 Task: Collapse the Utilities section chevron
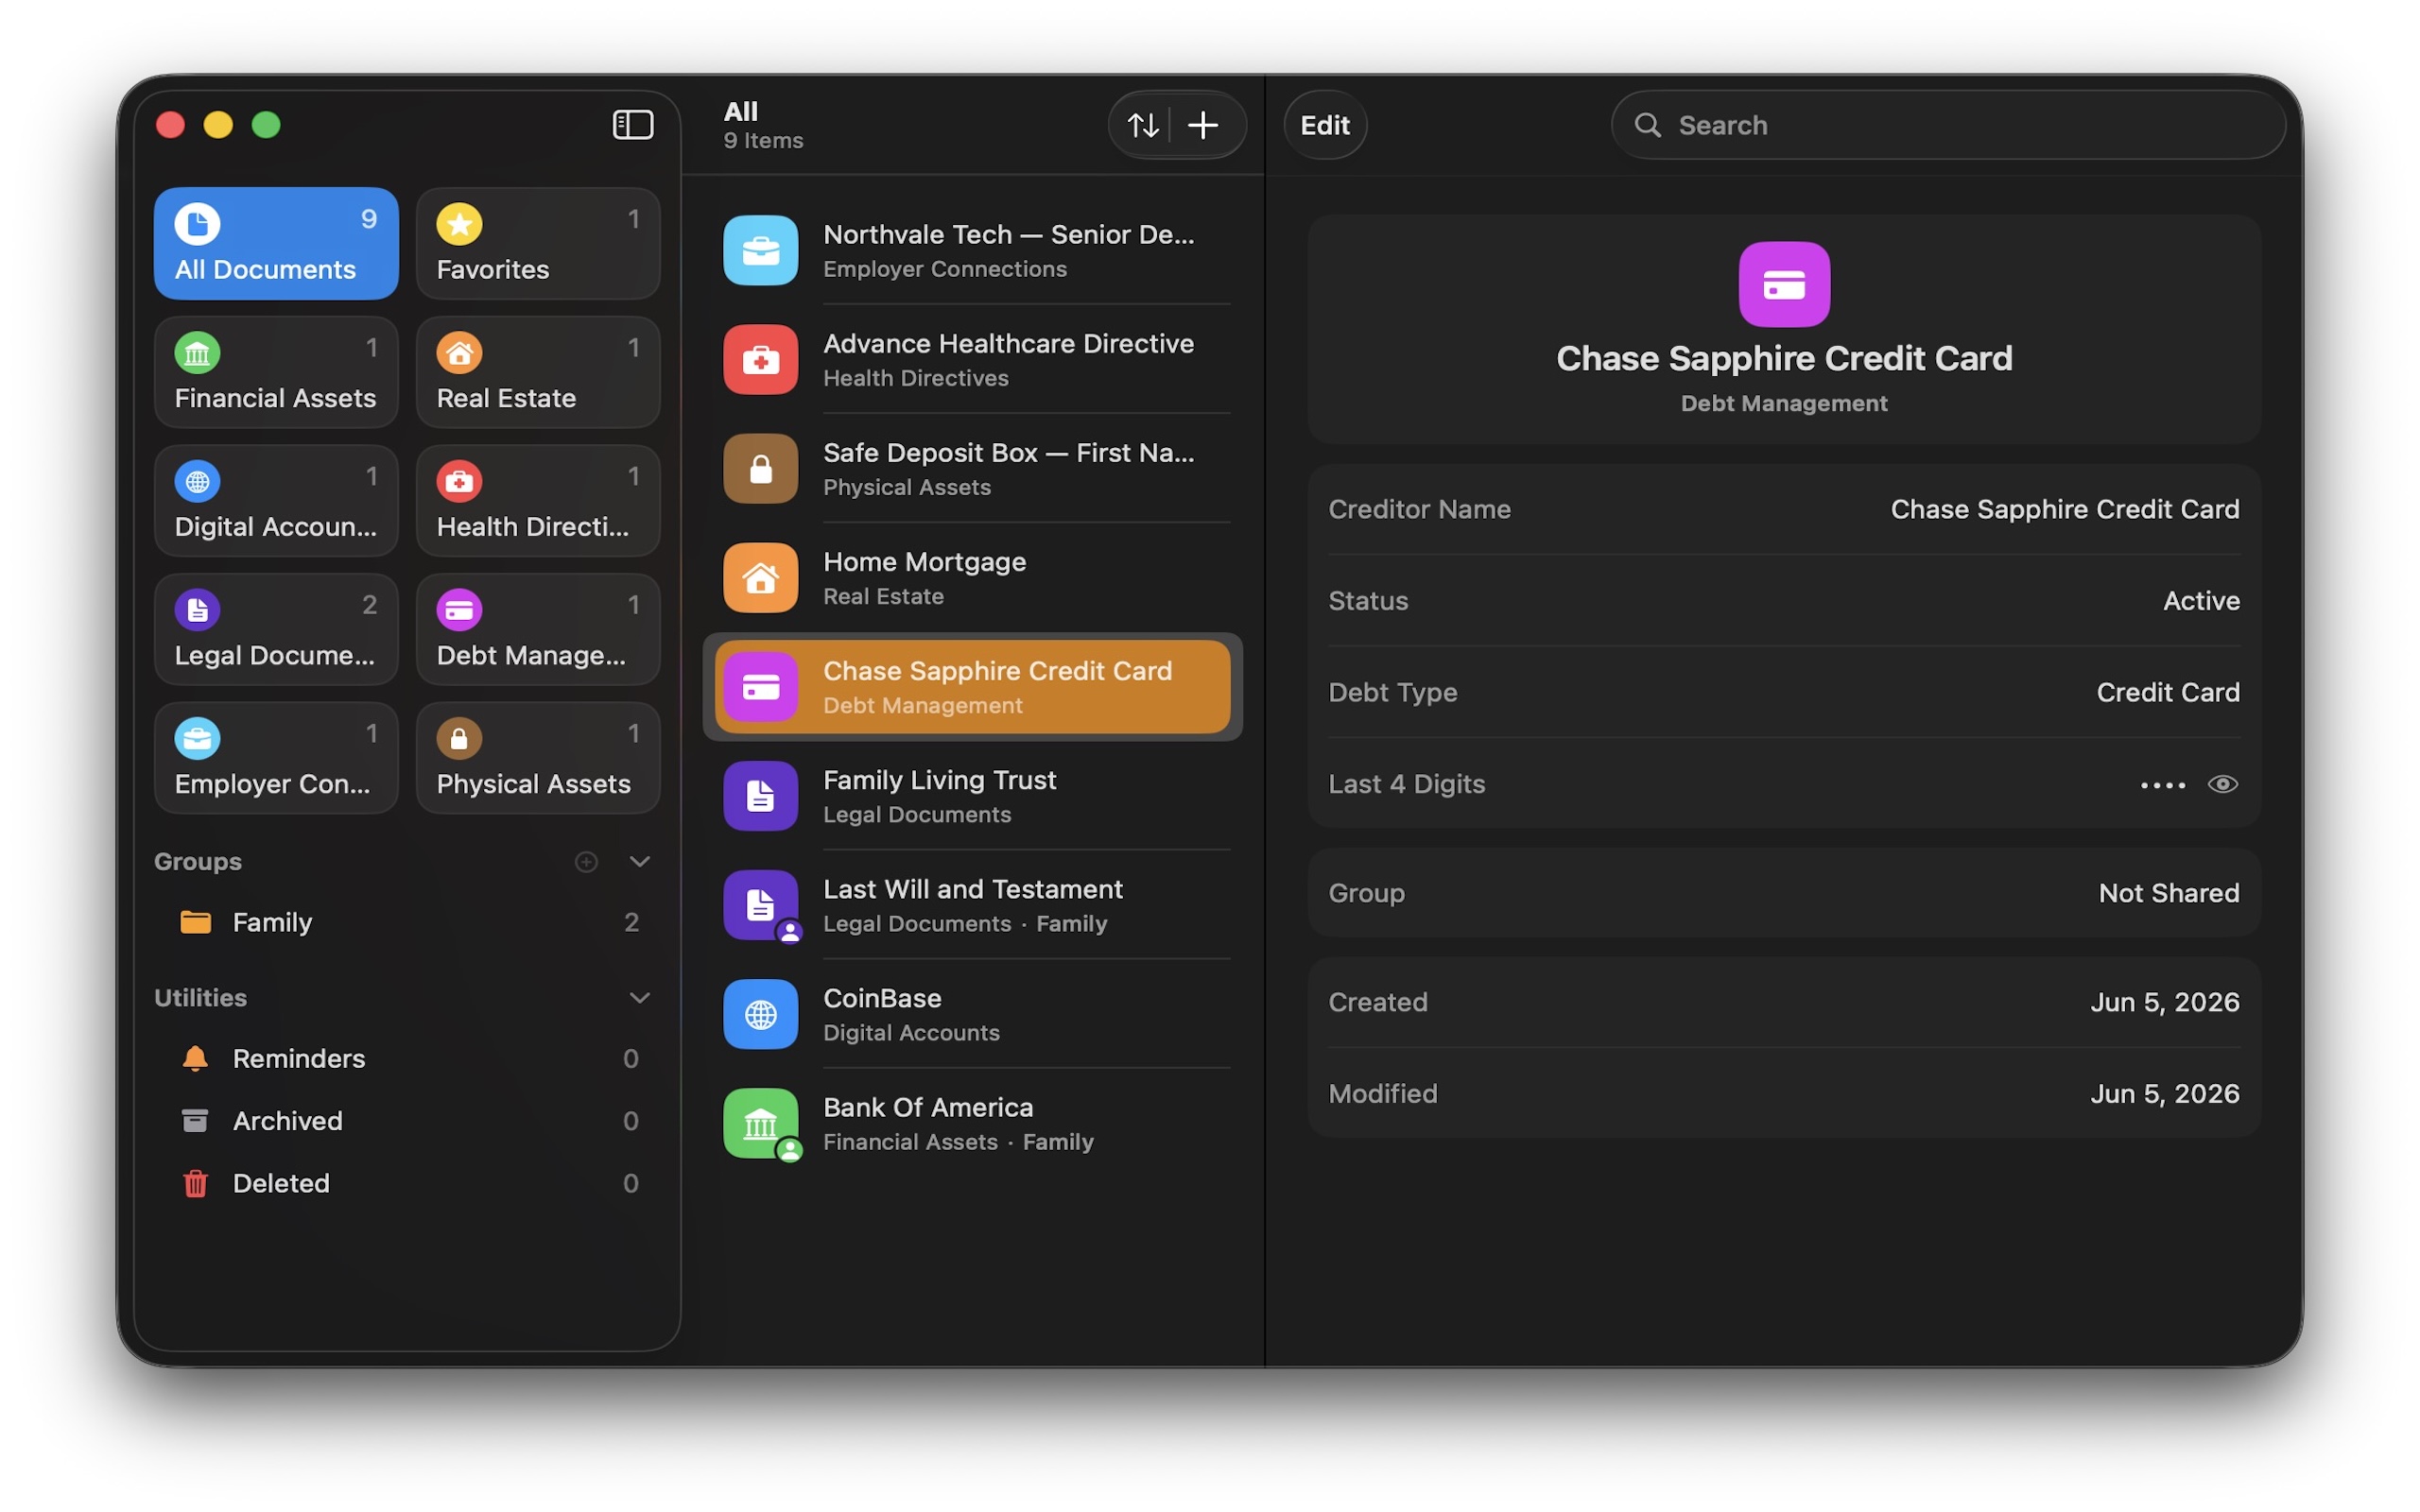(640, 997)
